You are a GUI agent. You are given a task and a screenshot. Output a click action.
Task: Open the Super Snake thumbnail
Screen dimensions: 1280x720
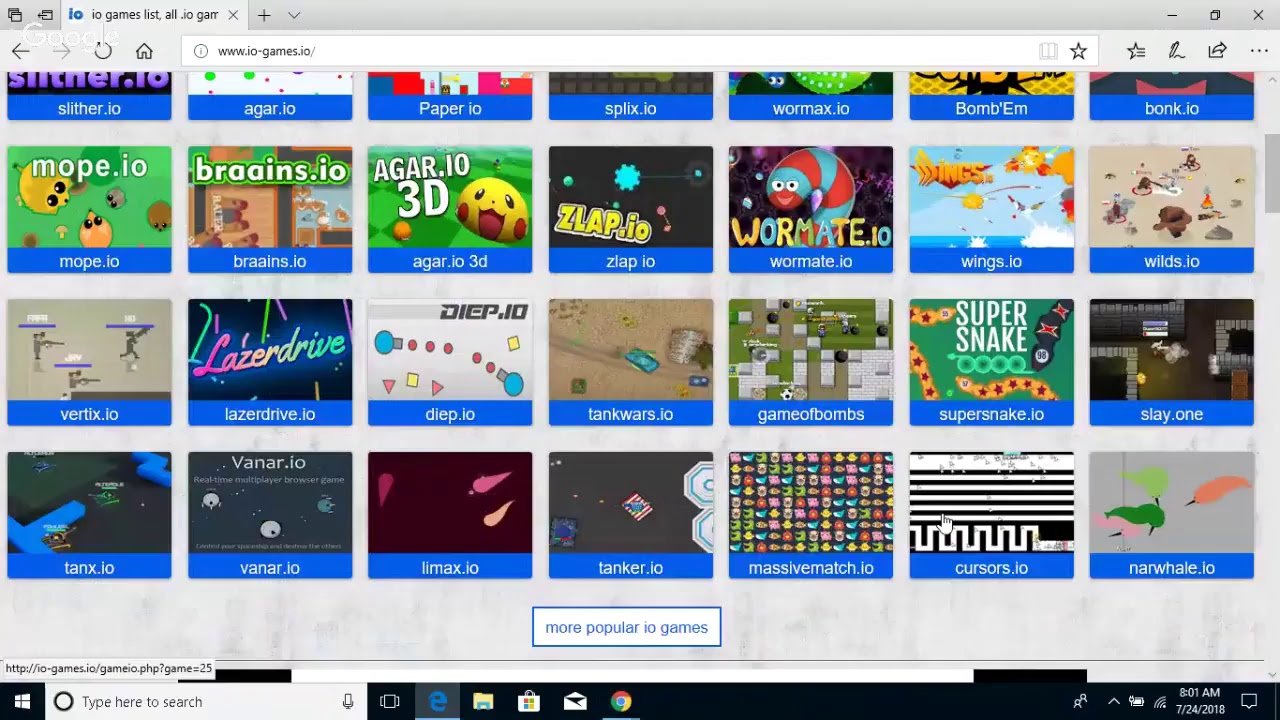992,350
